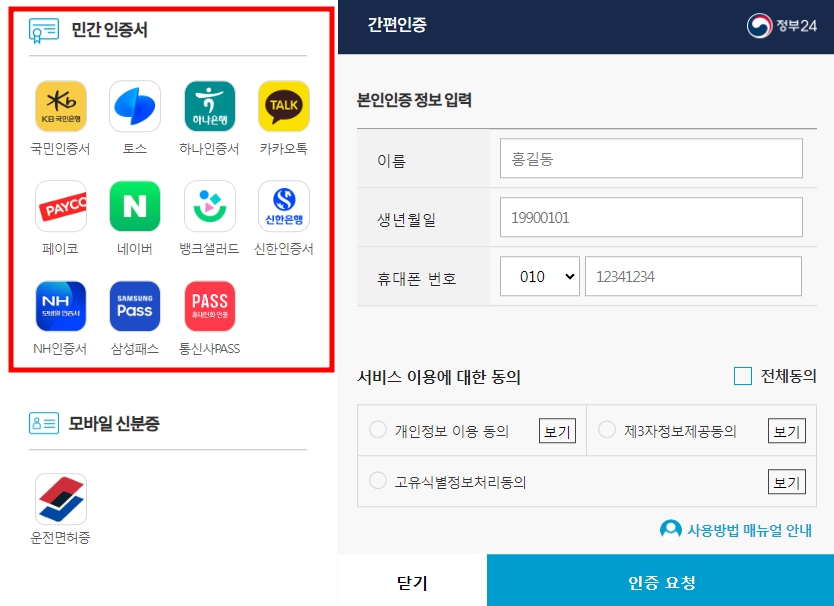
Task: Select the 개인정보 이용 동의 radio button
Action: (x=378, y=429)
